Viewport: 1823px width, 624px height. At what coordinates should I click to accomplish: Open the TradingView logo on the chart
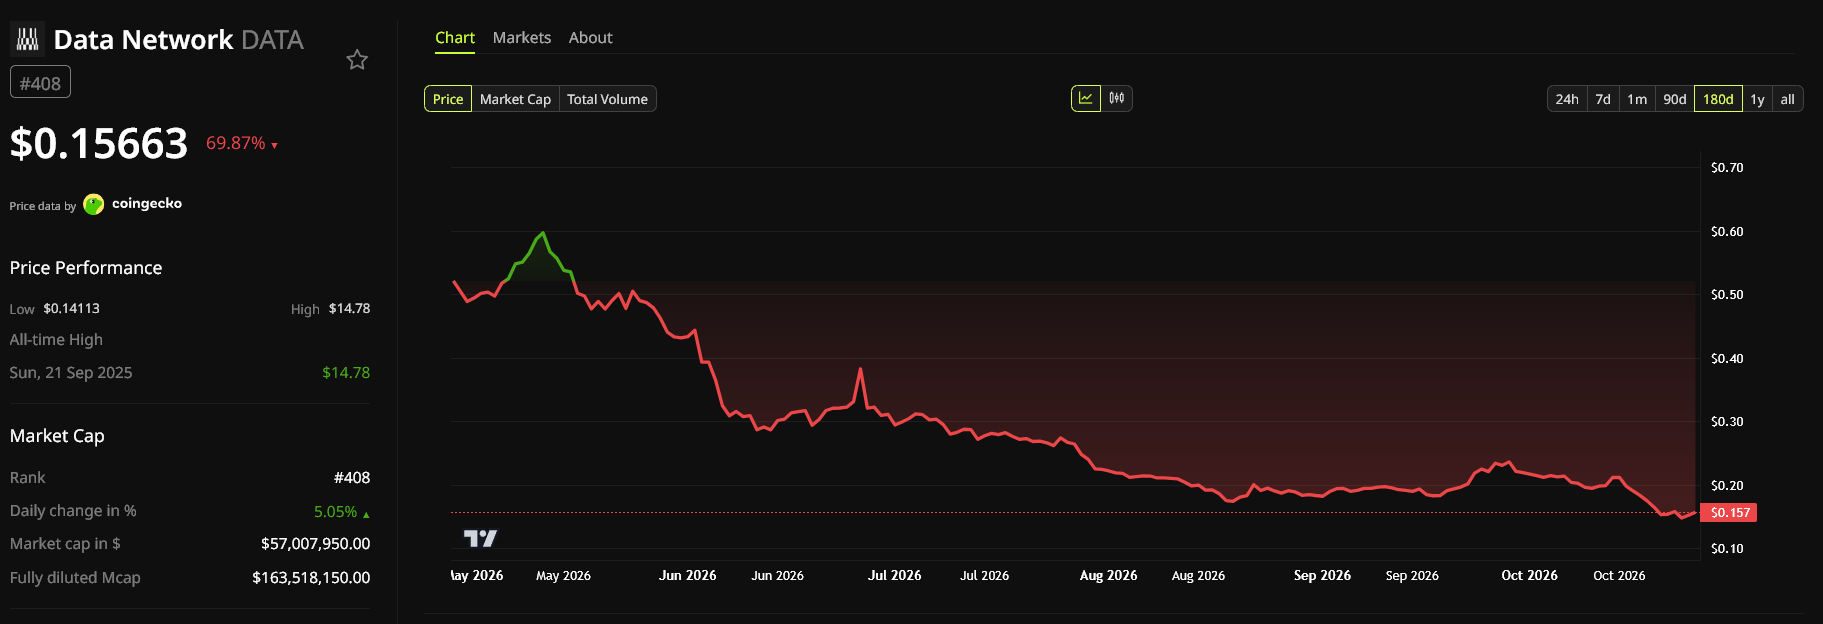[x=480, y=538]
